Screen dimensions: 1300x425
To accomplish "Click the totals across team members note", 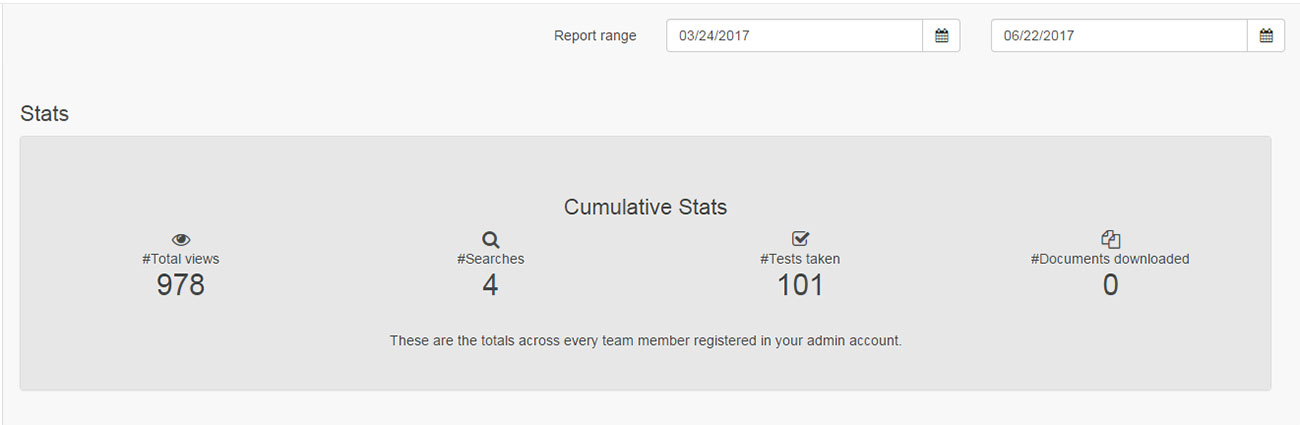I will coord(645,341).
